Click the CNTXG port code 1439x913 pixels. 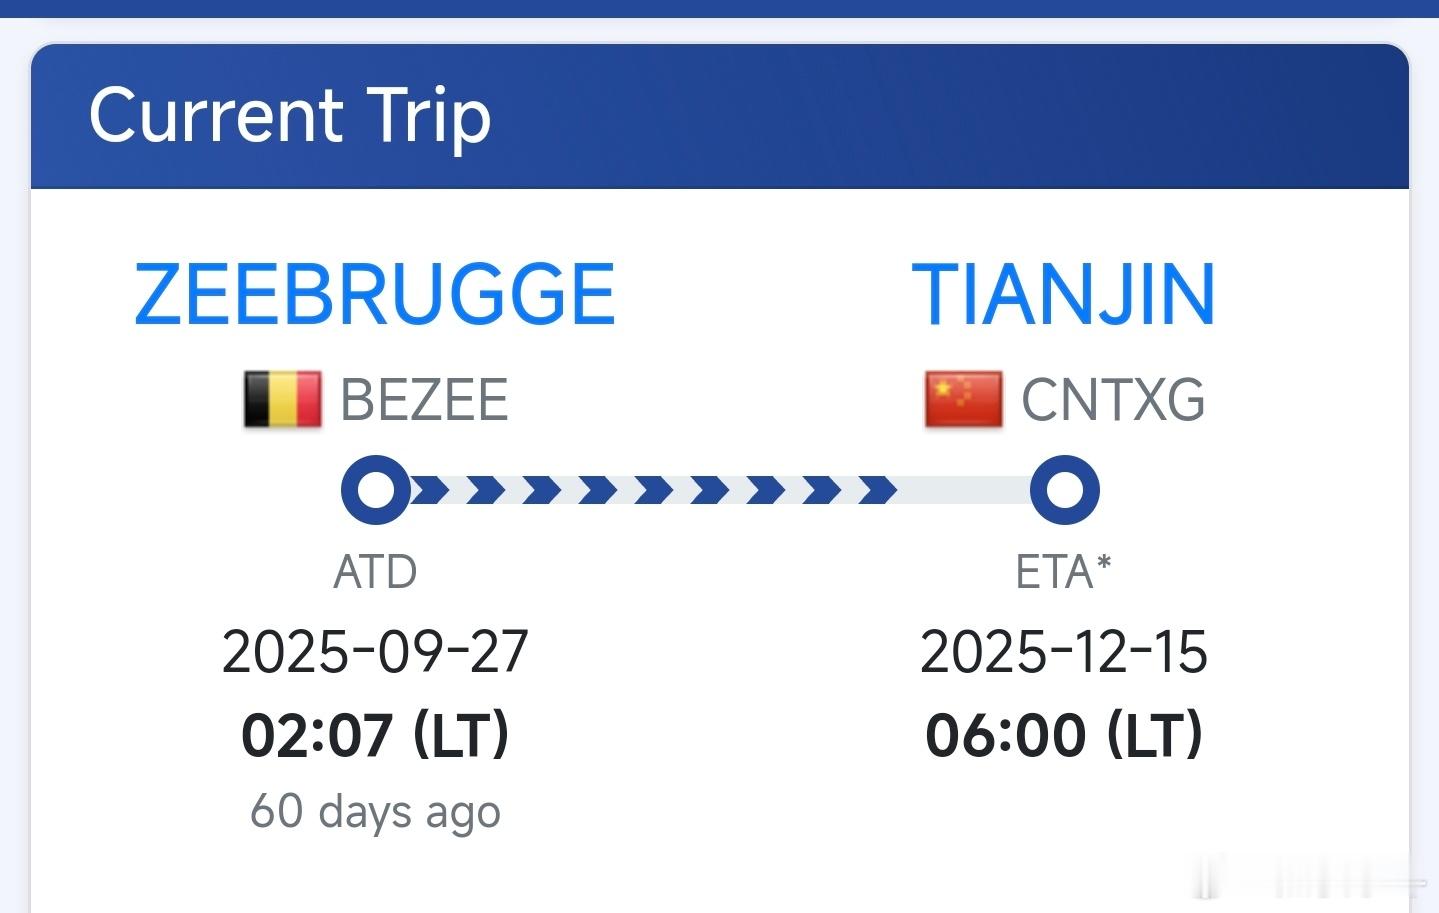tap(1113, 400)
